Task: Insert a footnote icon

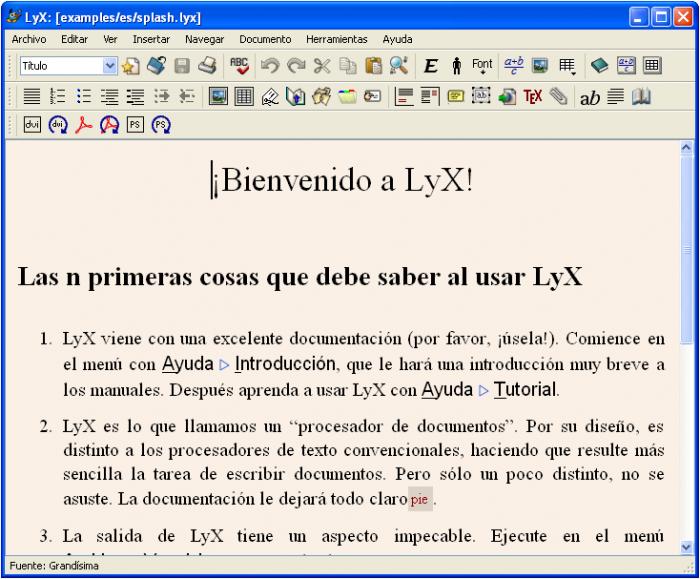Action: 404,96
